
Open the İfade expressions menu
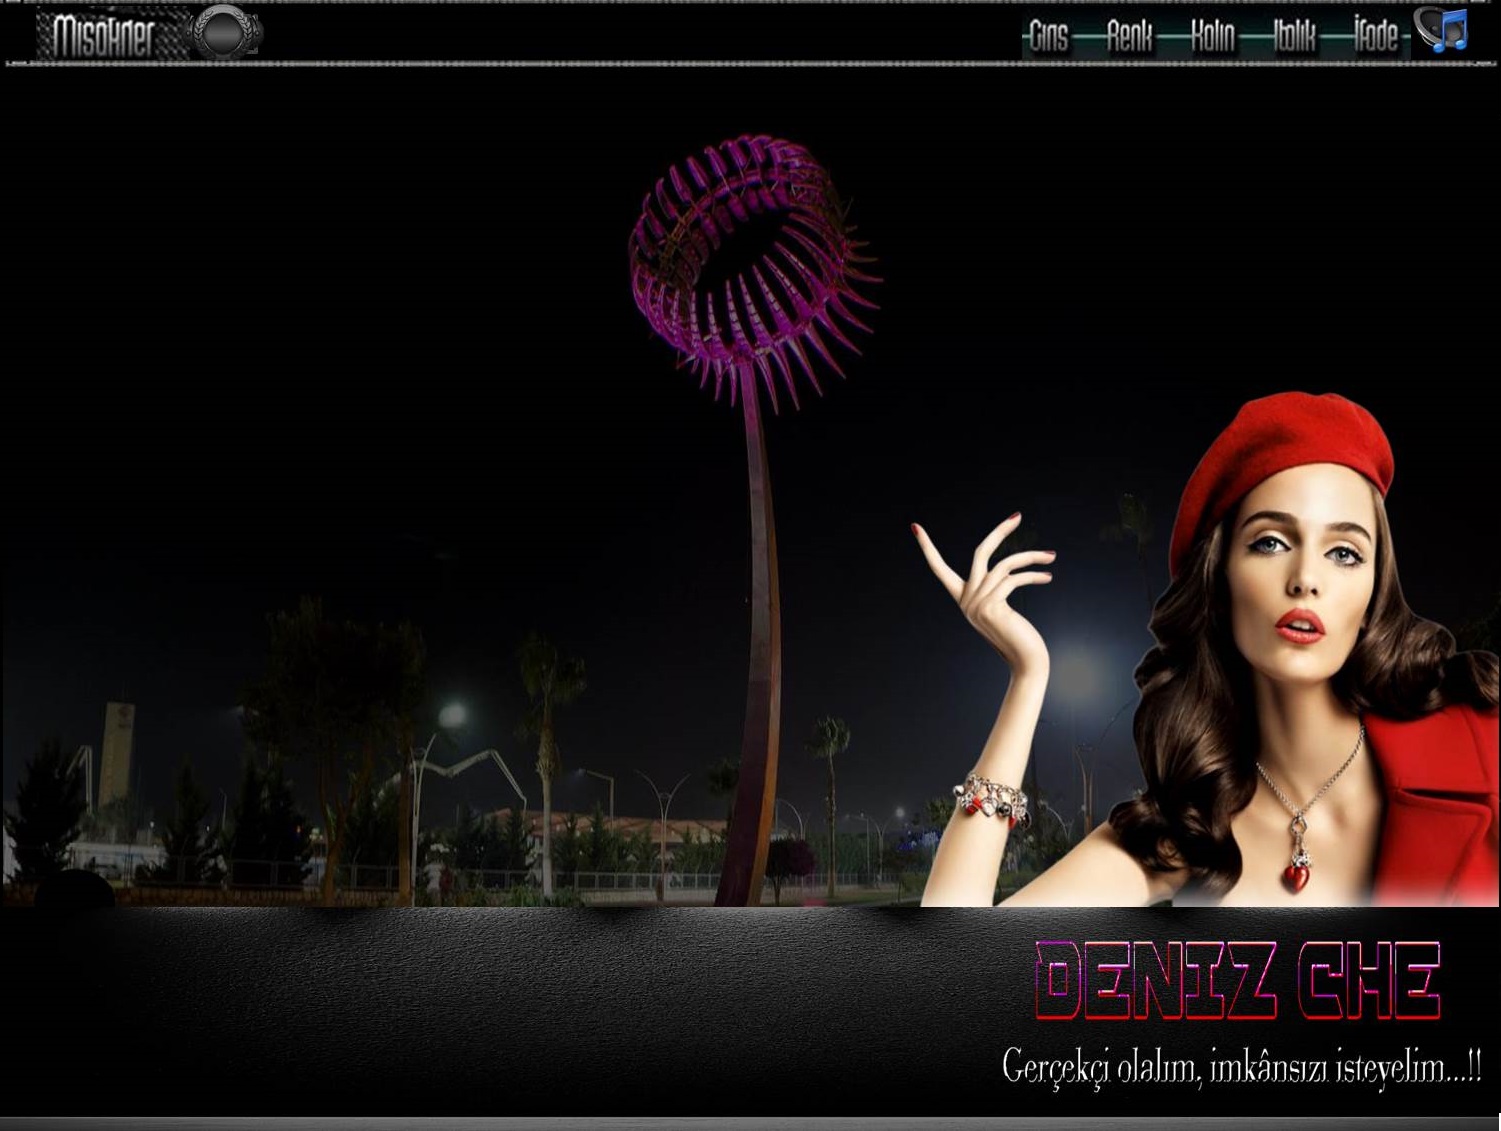coord(1376,36)
